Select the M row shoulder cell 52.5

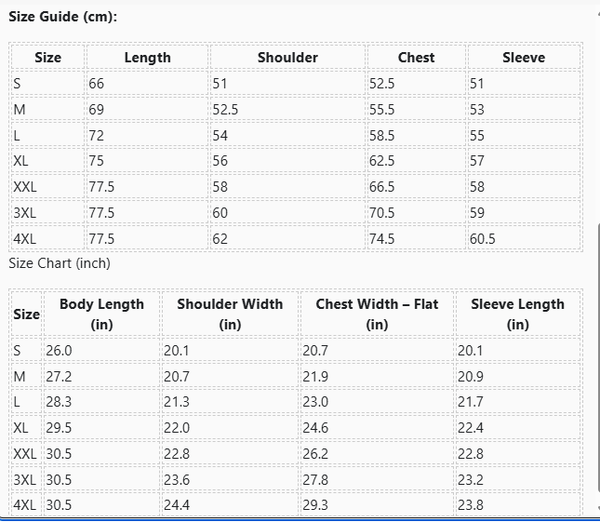tap(225, 109)
